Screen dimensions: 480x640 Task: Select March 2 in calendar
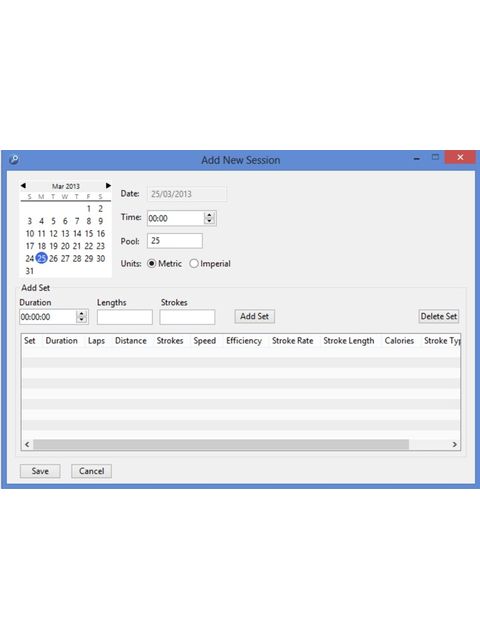coord(100,209)
